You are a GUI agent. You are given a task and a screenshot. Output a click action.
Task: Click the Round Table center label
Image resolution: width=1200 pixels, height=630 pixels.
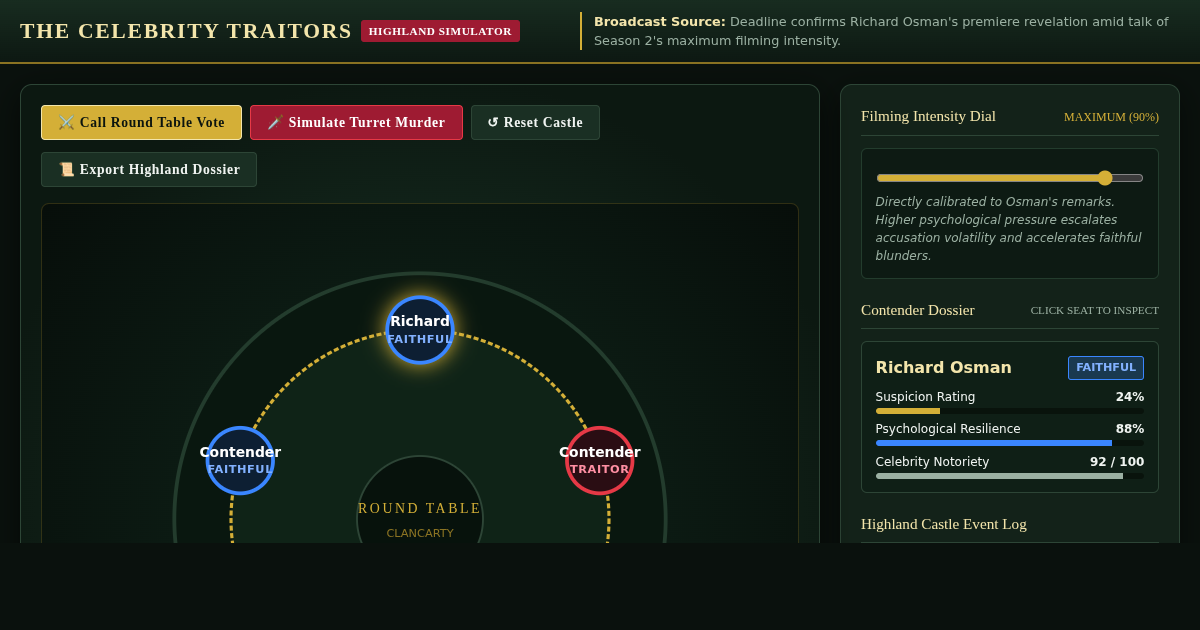(x=420, y=509)
